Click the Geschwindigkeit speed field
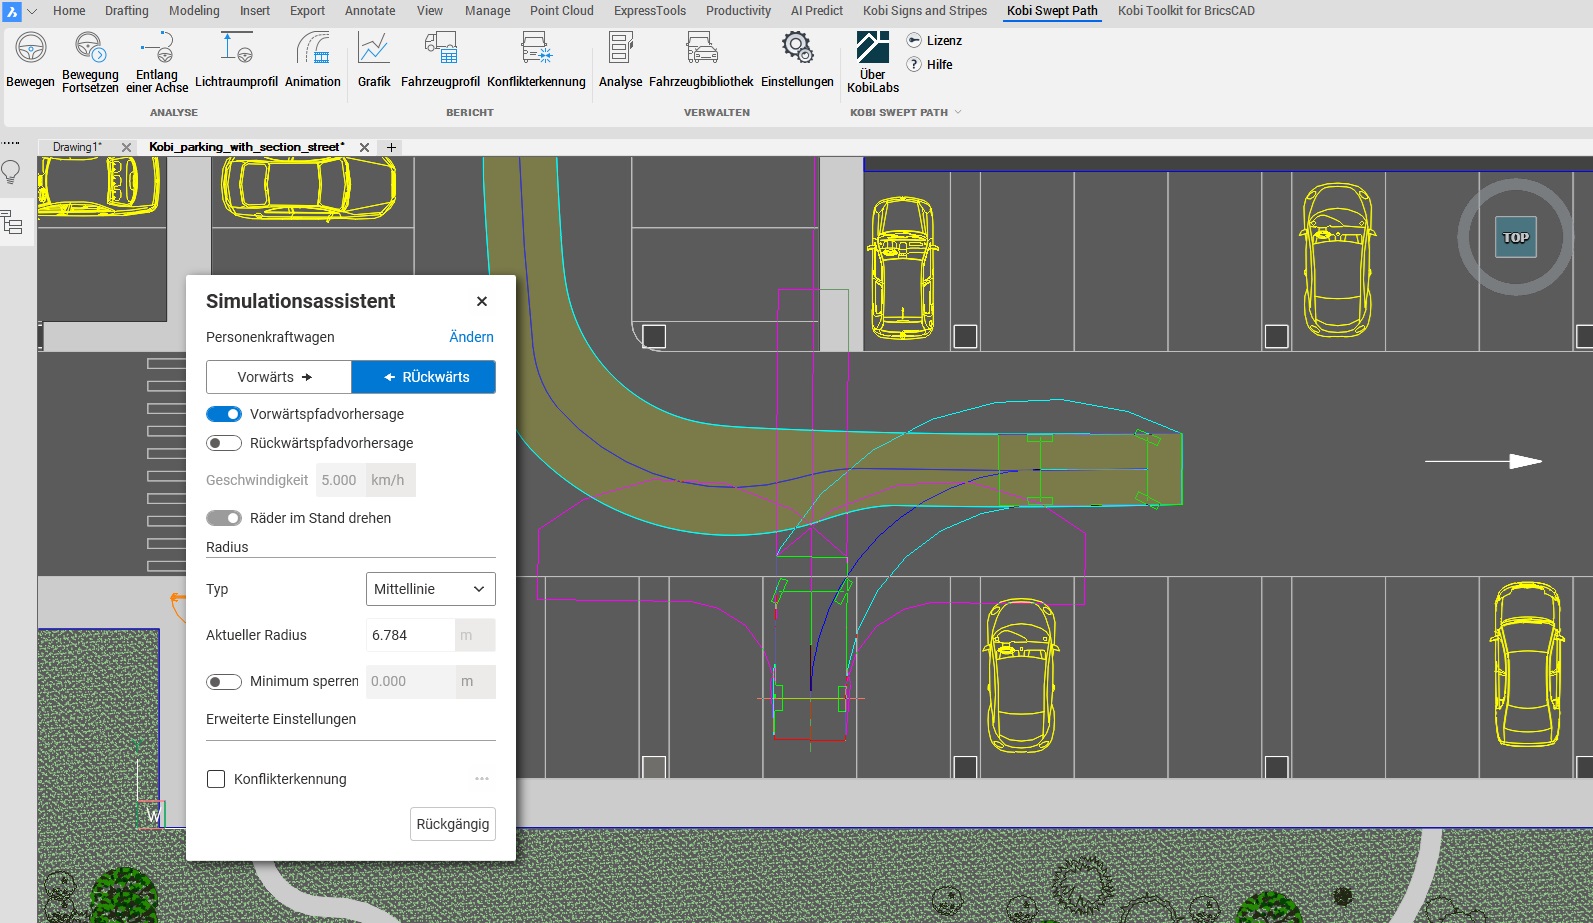This screenshot has height=923, width=1593. tap(340, 480)
